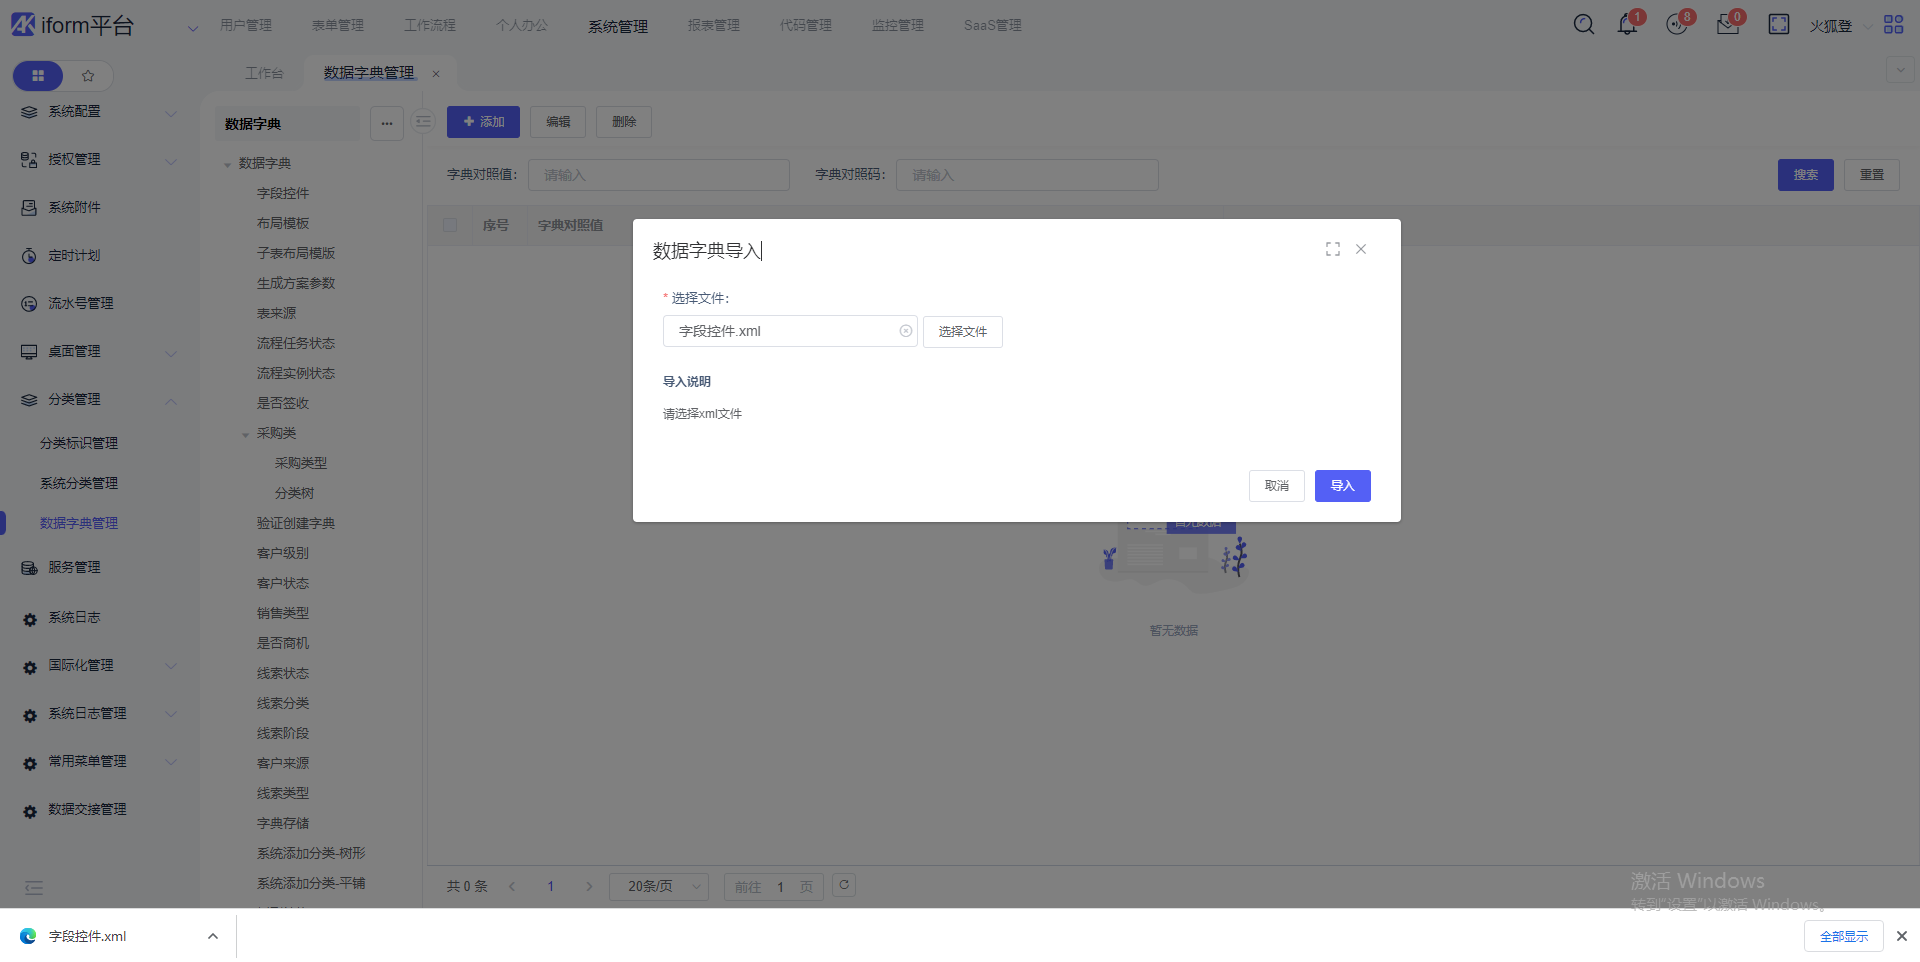This screenshot has height=962, width=1920.
Task: Collapse the 采购类 tree node
Action: (x=246, y=434)
